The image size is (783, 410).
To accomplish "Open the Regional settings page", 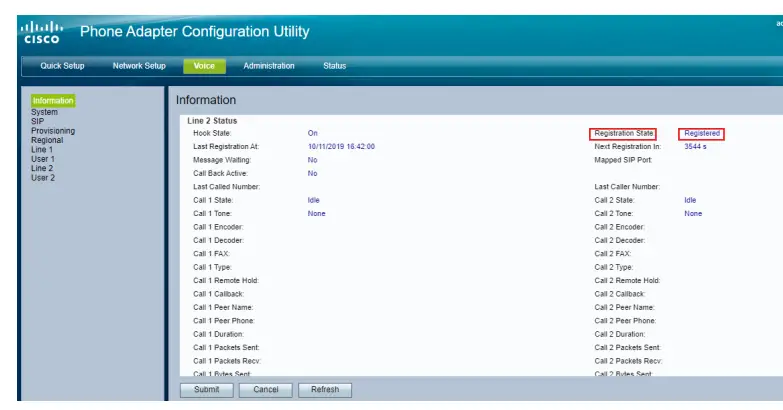I will click(47, 140).
